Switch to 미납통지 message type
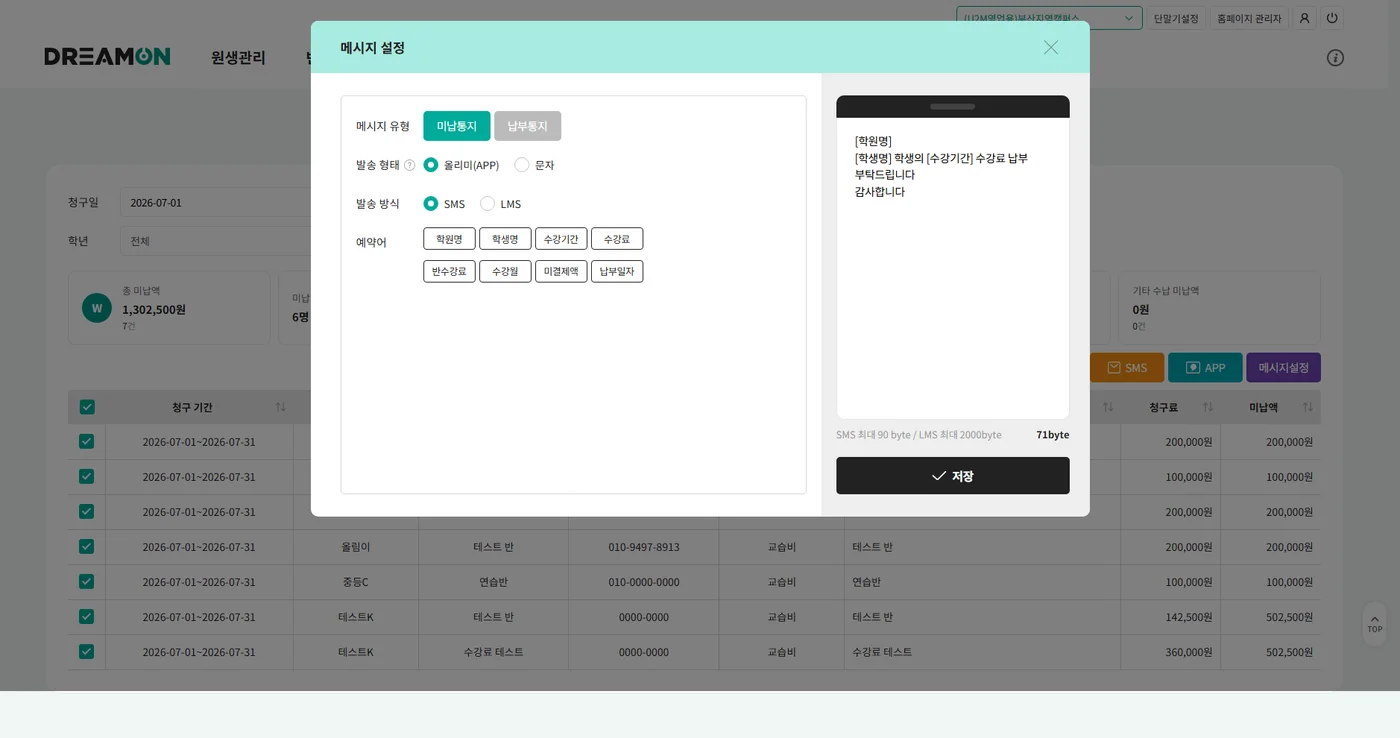1400x738 pixels. pos(457,126)
